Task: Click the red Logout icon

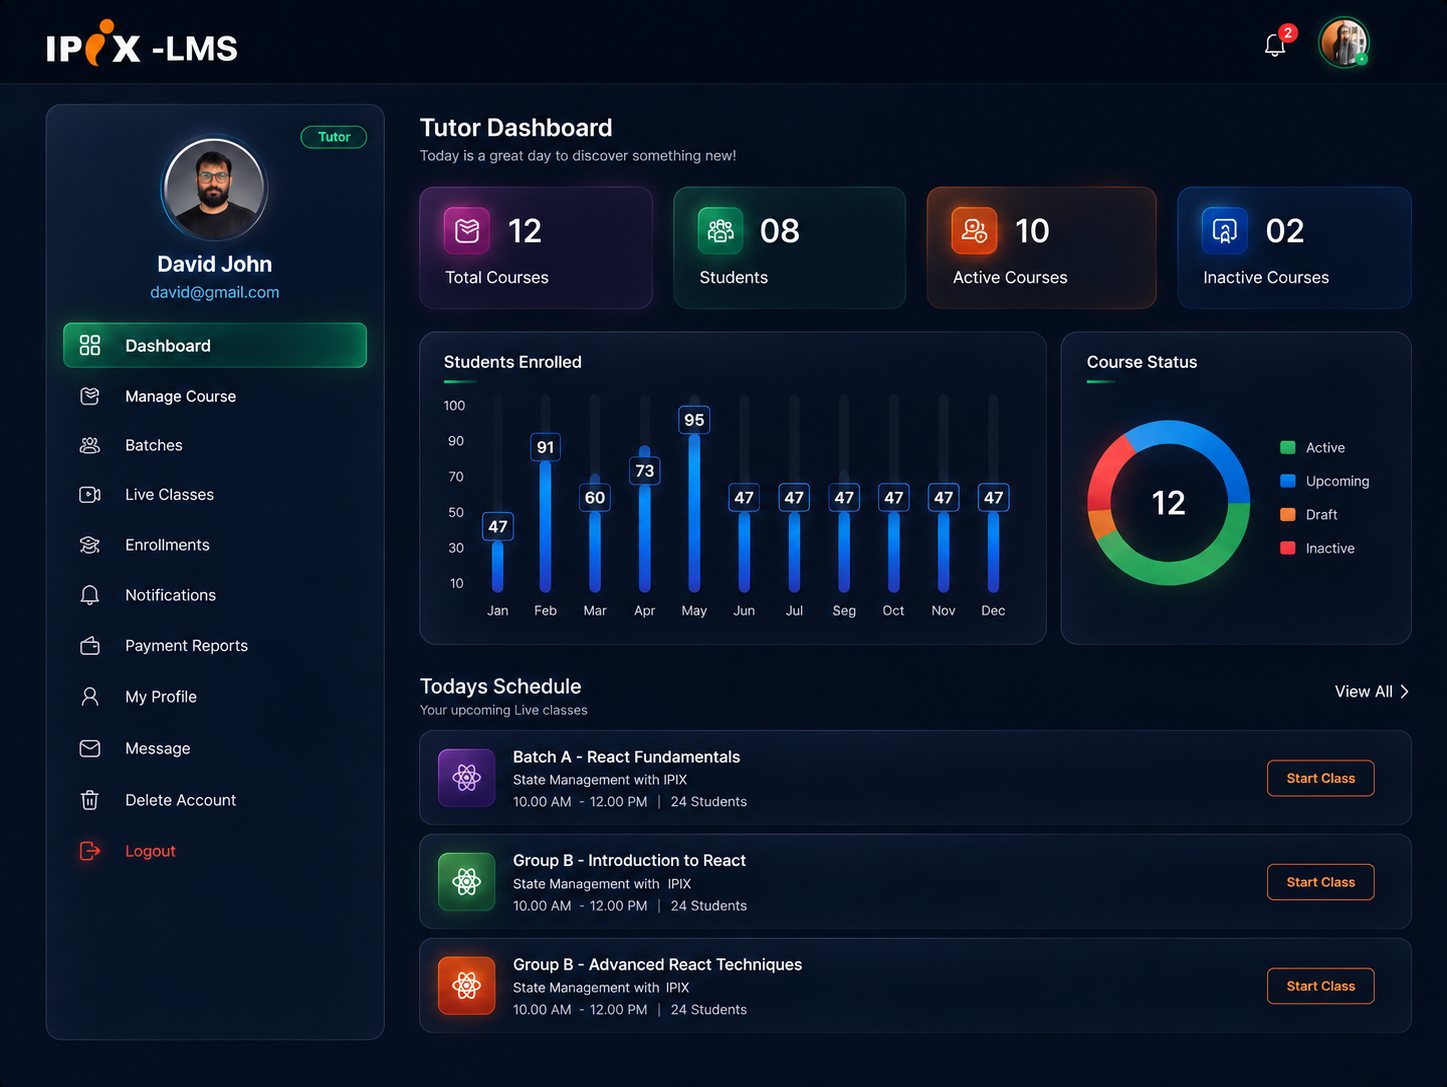Action: 90,851
